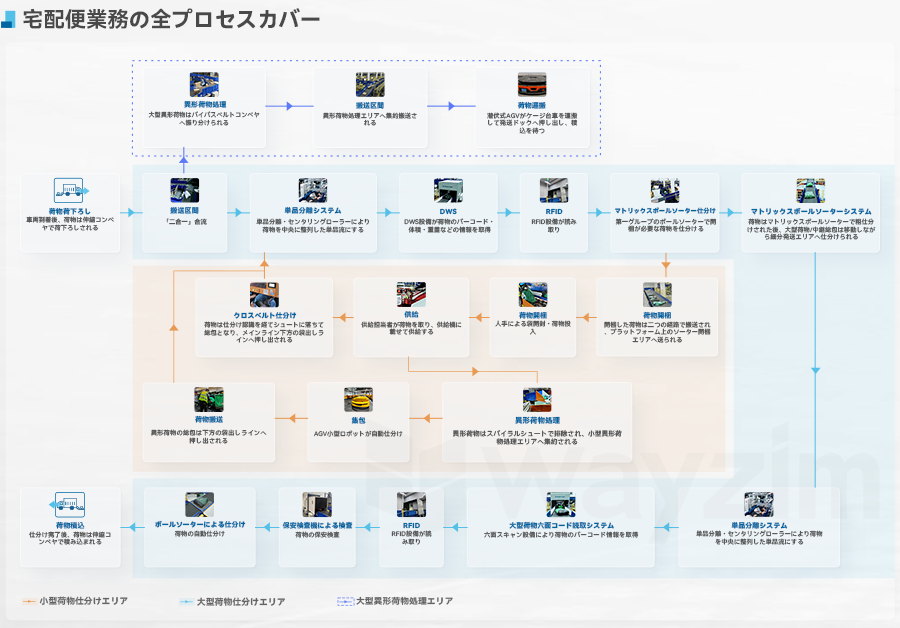This screenshot has height=628, width=900.
Task: Click the DWS heading
Action: pos(448,211)
